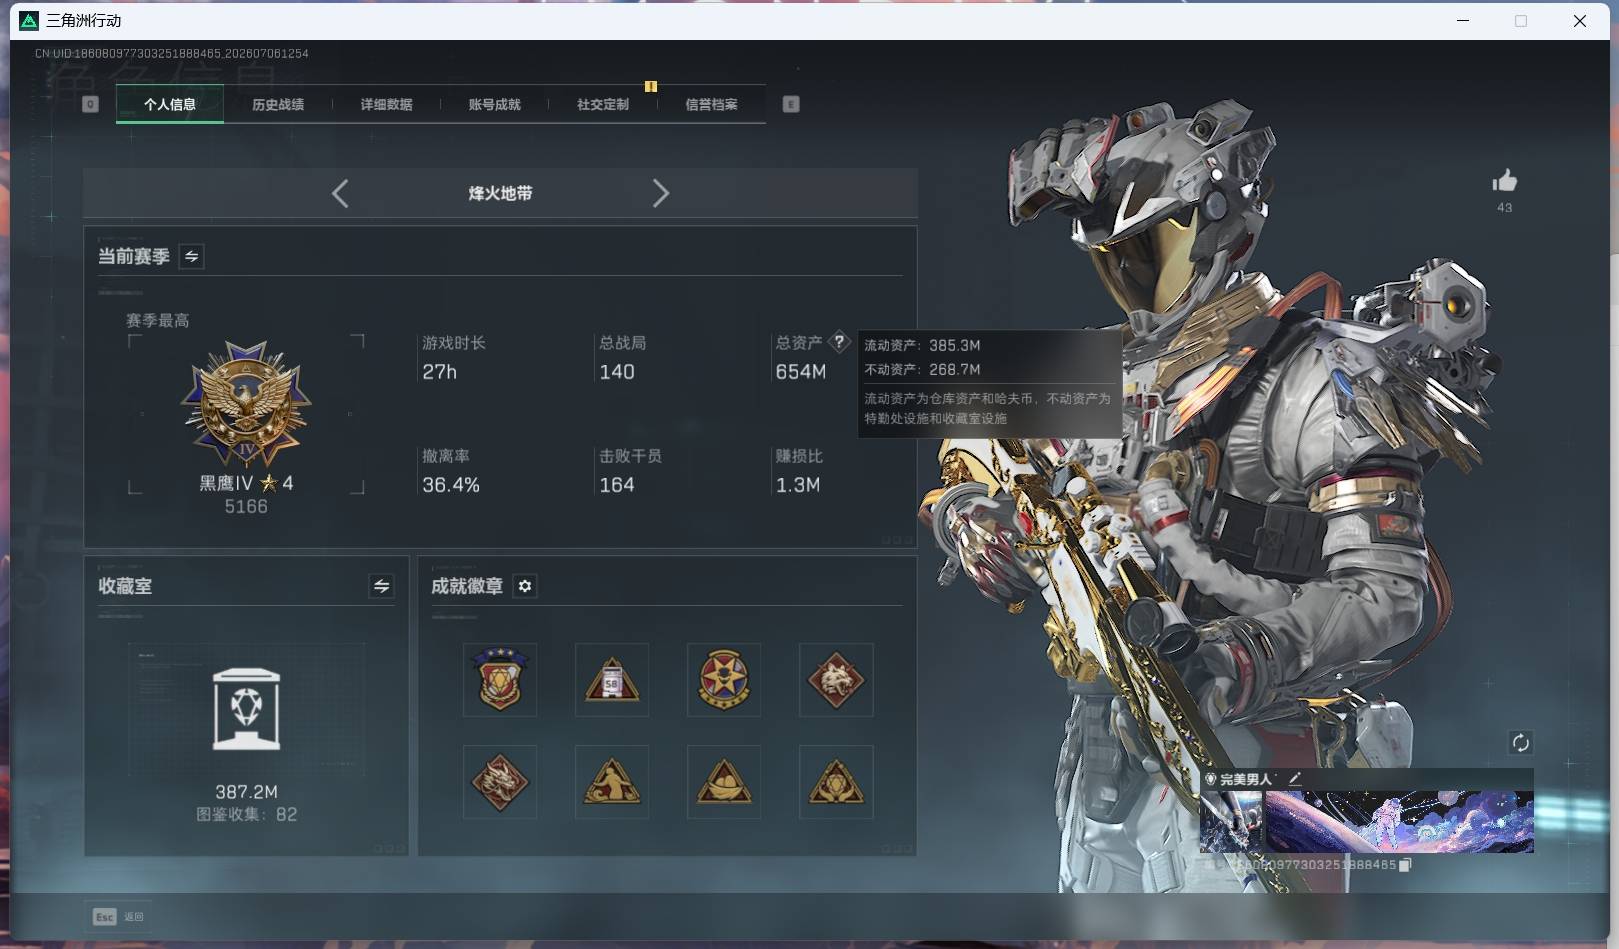This screenshot has height=949, width=1619.
Task: Click the 总资产 question mark help icon
Action: click(840, 342)
